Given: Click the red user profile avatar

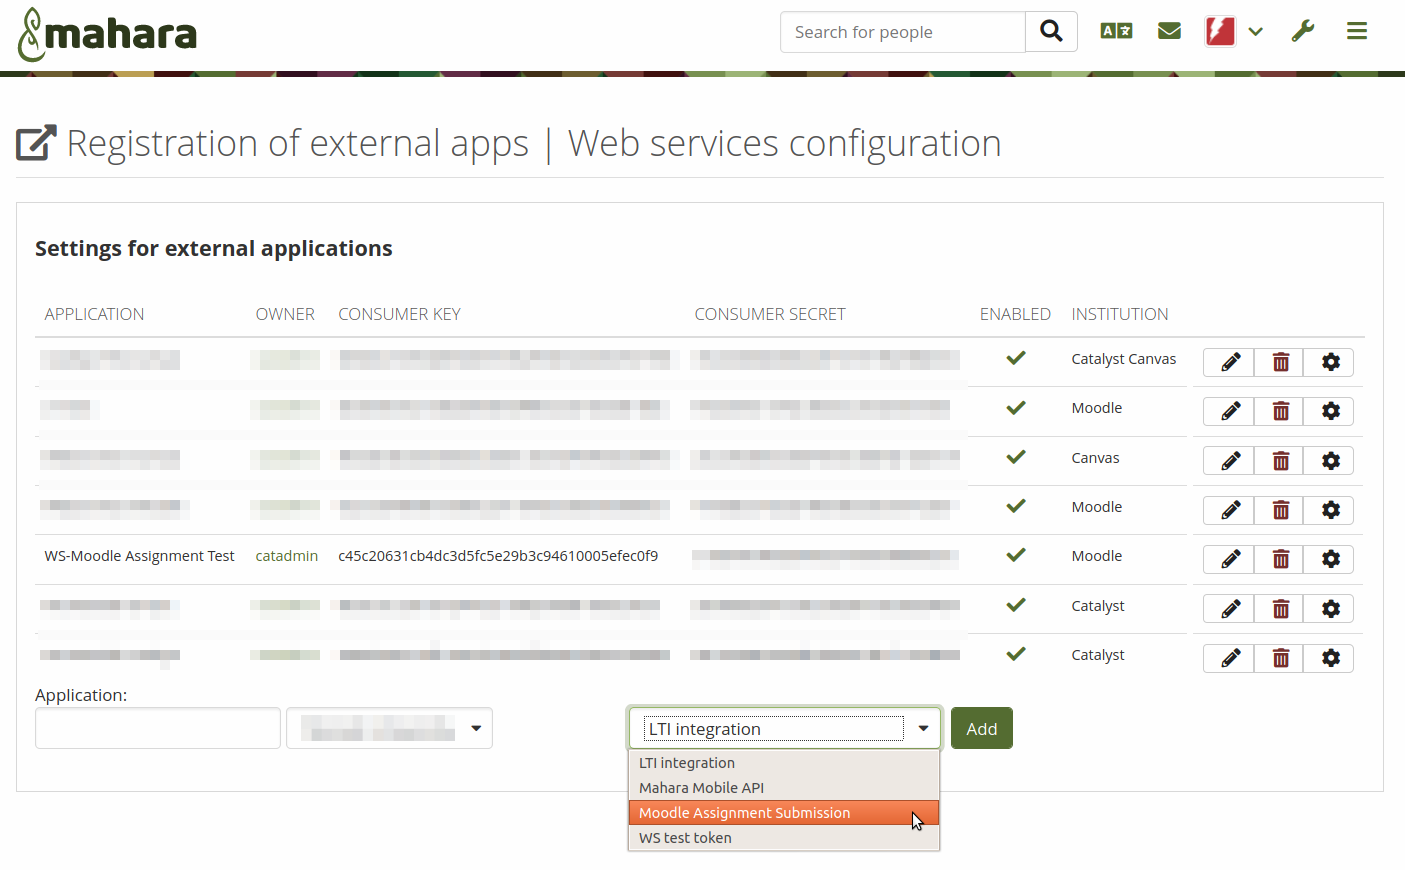Looking at the screenshot, I should tap(1220, 31).
